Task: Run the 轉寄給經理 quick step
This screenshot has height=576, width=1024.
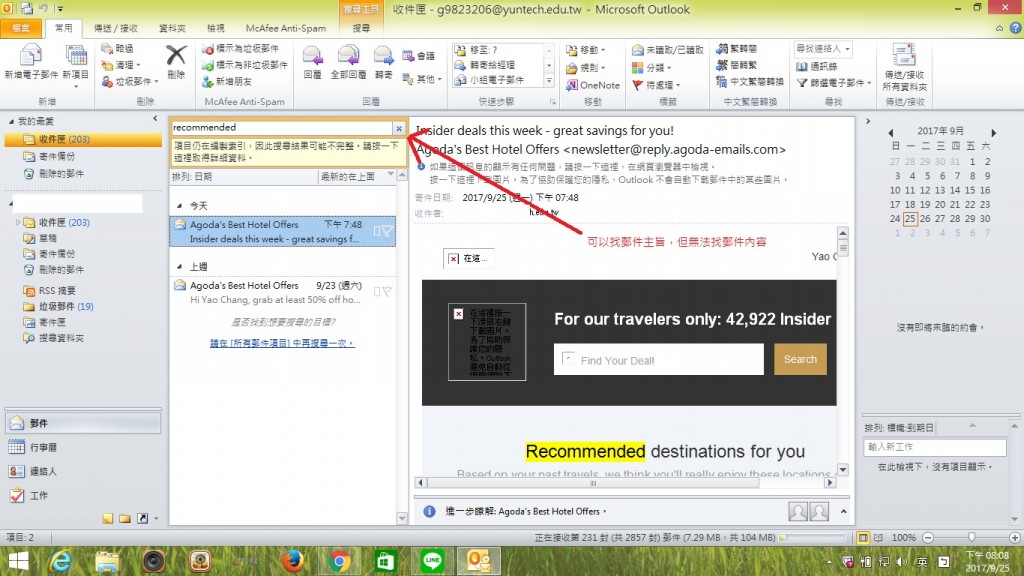Action: (485, 65)
